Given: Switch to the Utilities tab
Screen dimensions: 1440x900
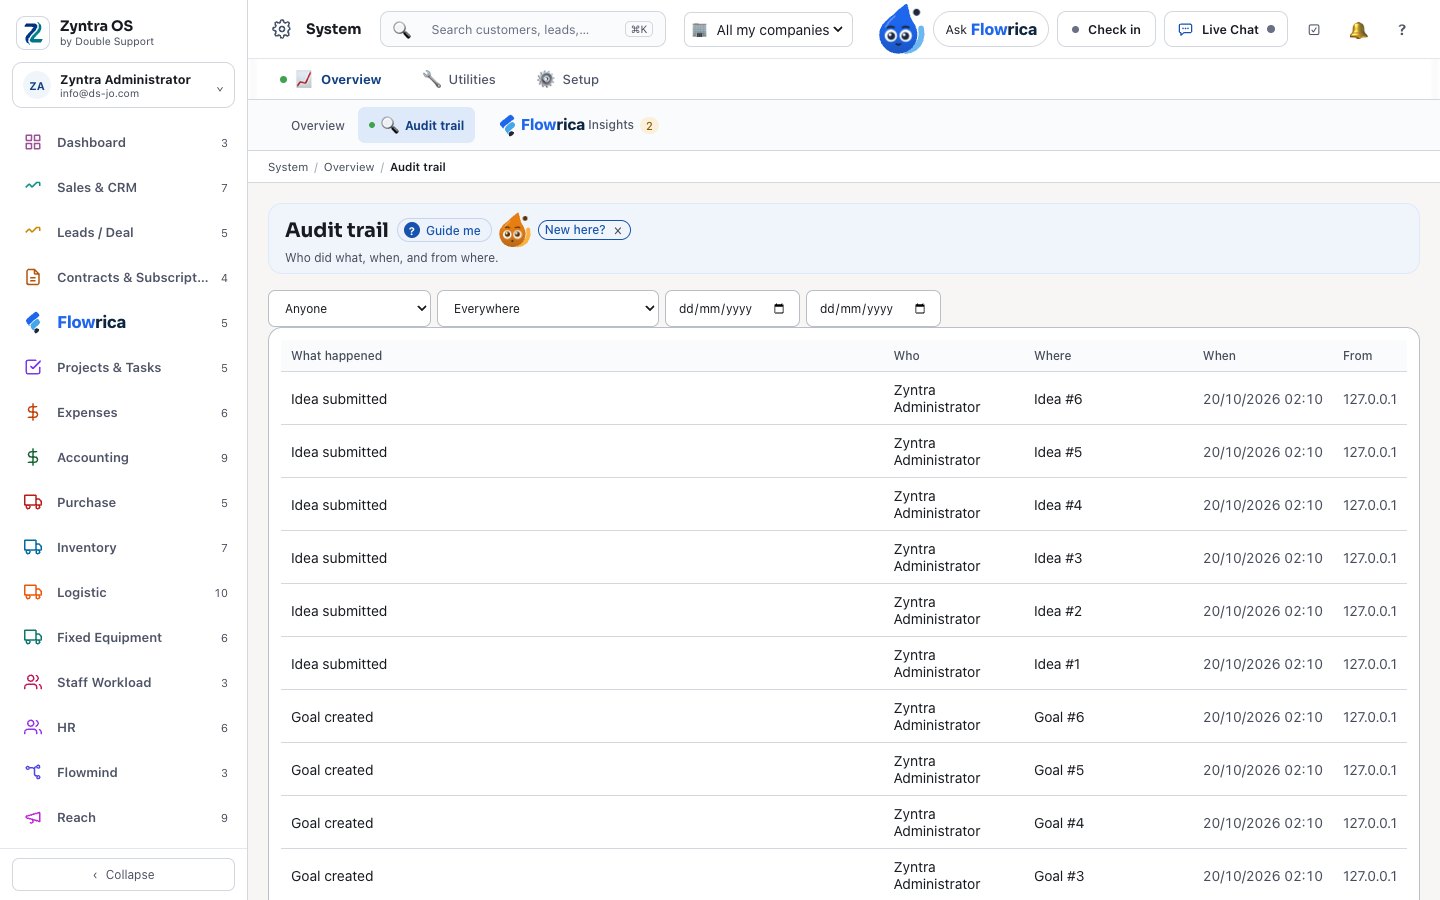Looking at the screenshot, I should click(459, 80).
